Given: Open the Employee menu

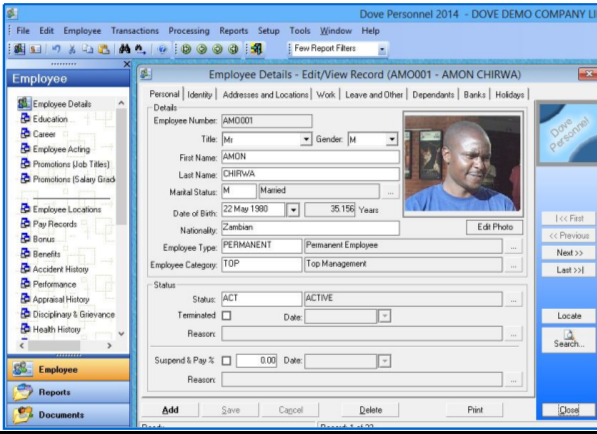Looking at the screenshot, I should (82, 31).
